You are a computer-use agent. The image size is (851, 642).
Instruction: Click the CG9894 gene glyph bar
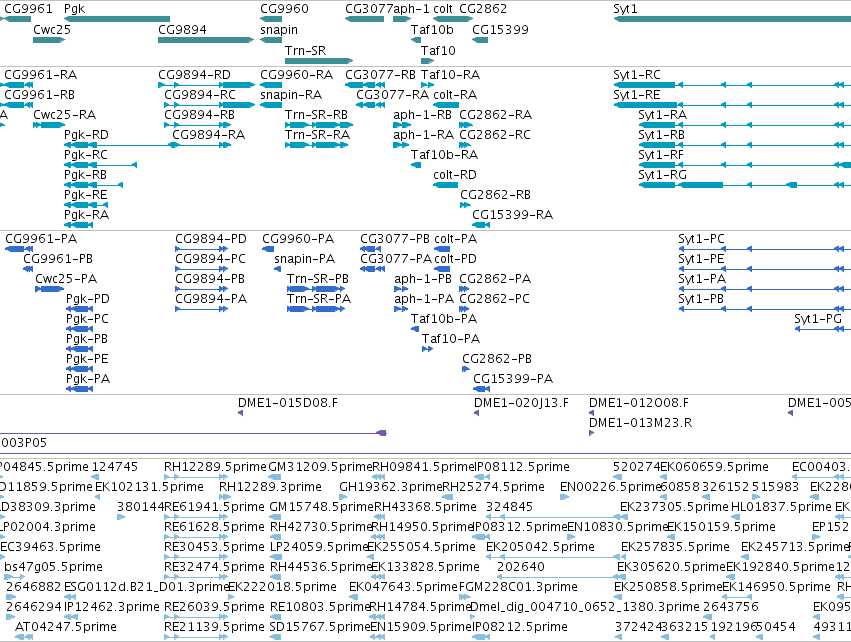206,40
